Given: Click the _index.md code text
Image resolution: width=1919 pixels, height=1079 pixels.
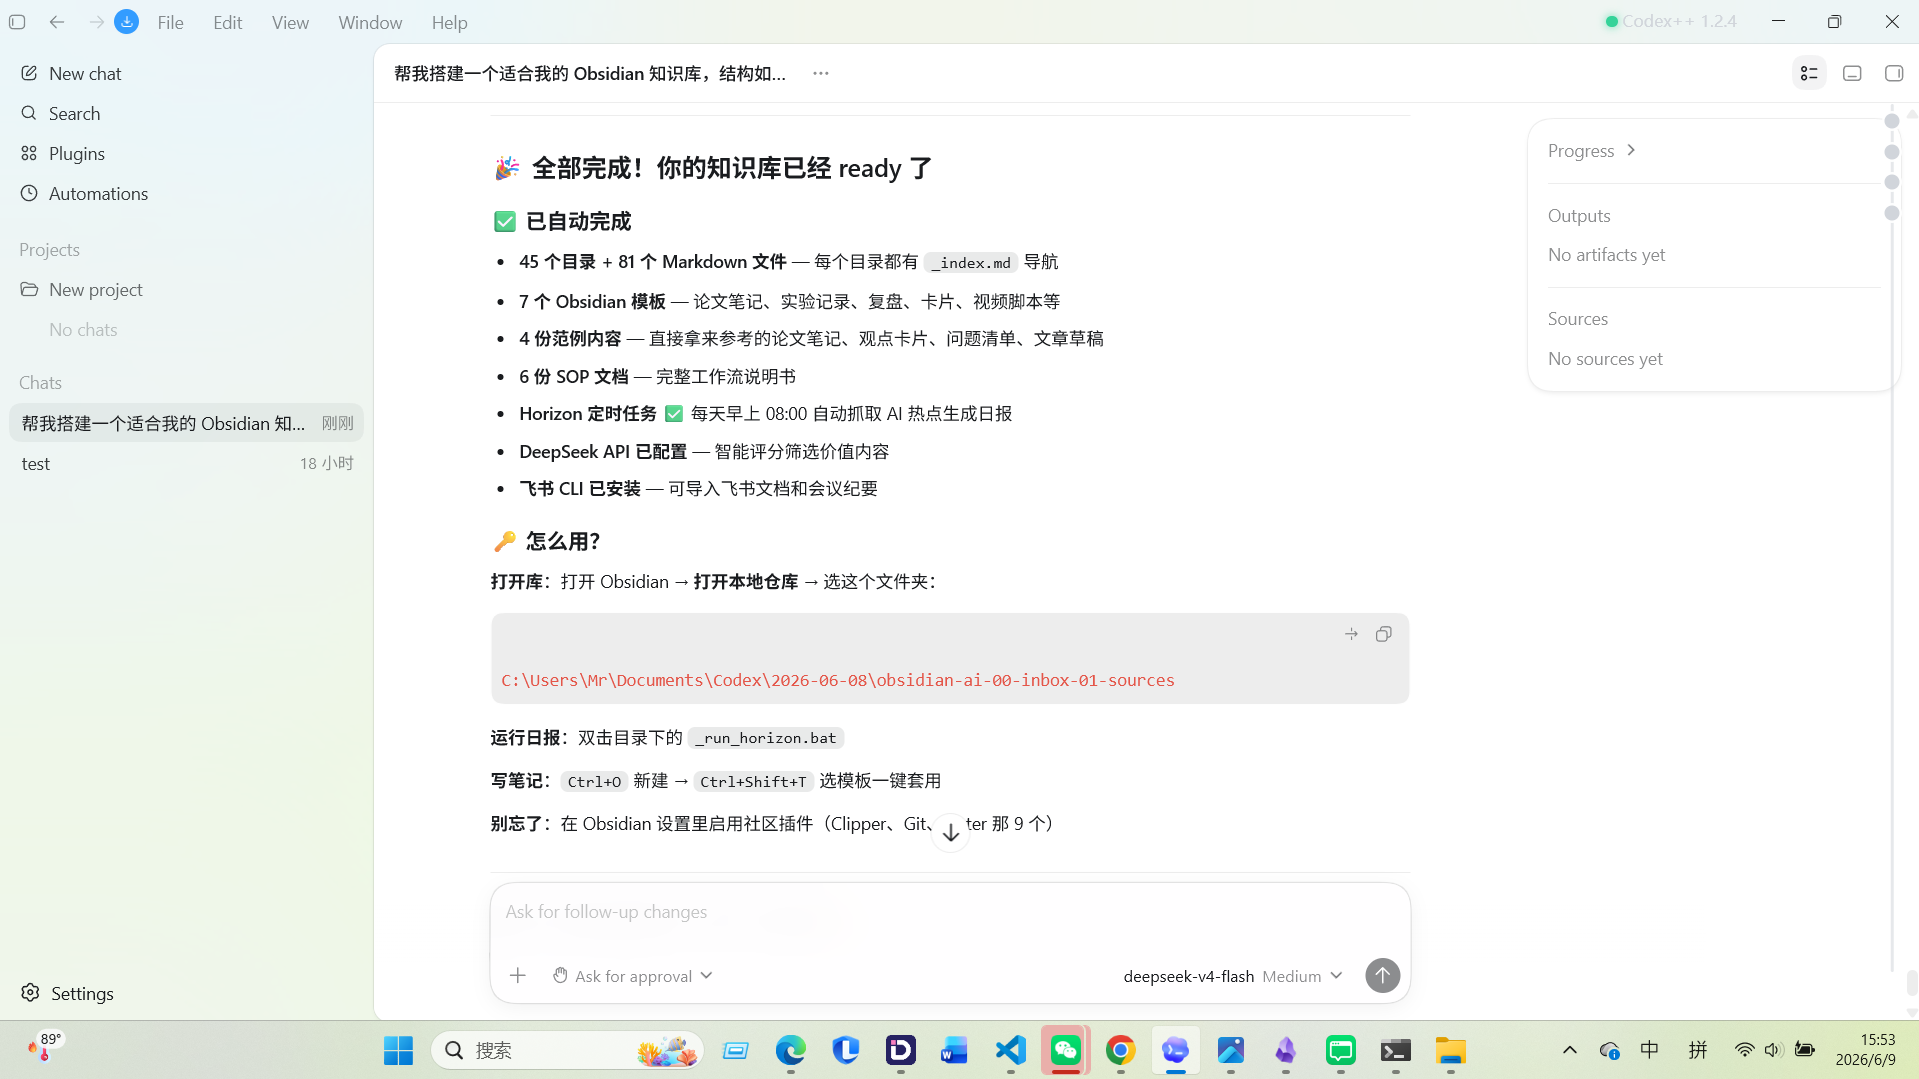Looking at the screenshot, I should click(x=971, y=262).
